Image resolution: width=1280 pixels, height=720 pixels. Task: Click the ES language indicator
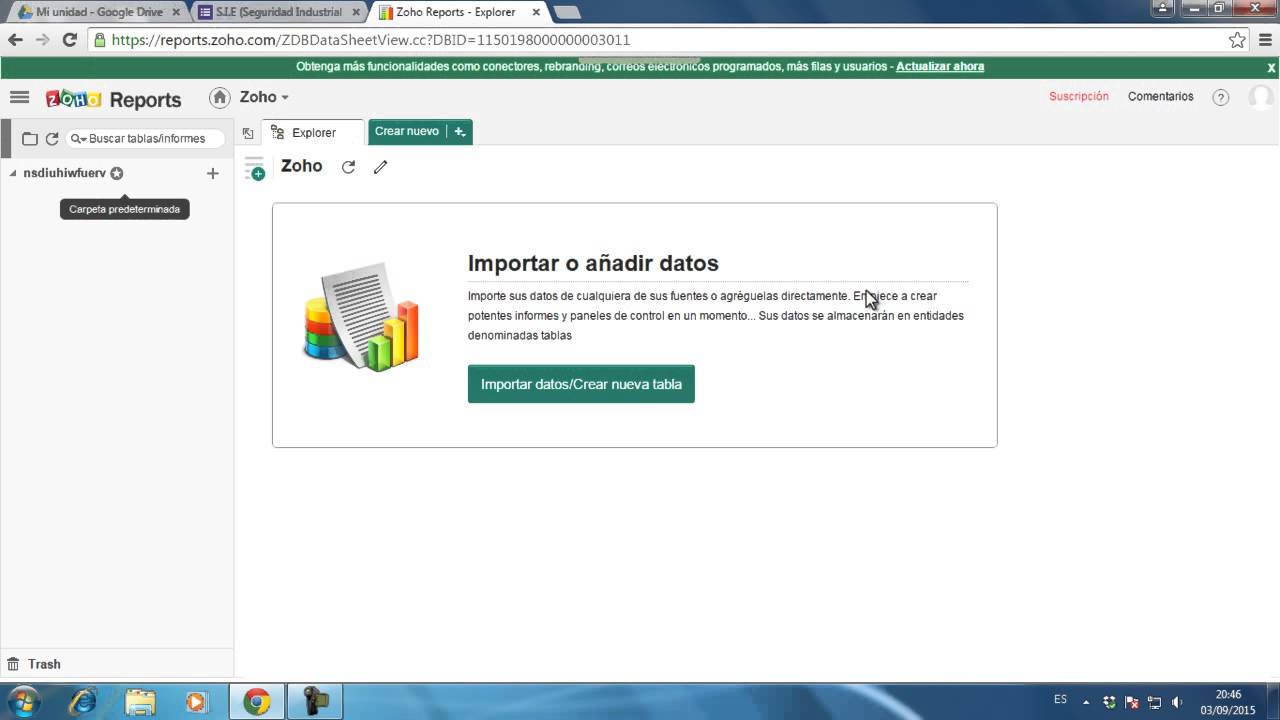click(x=1060, y=700)
